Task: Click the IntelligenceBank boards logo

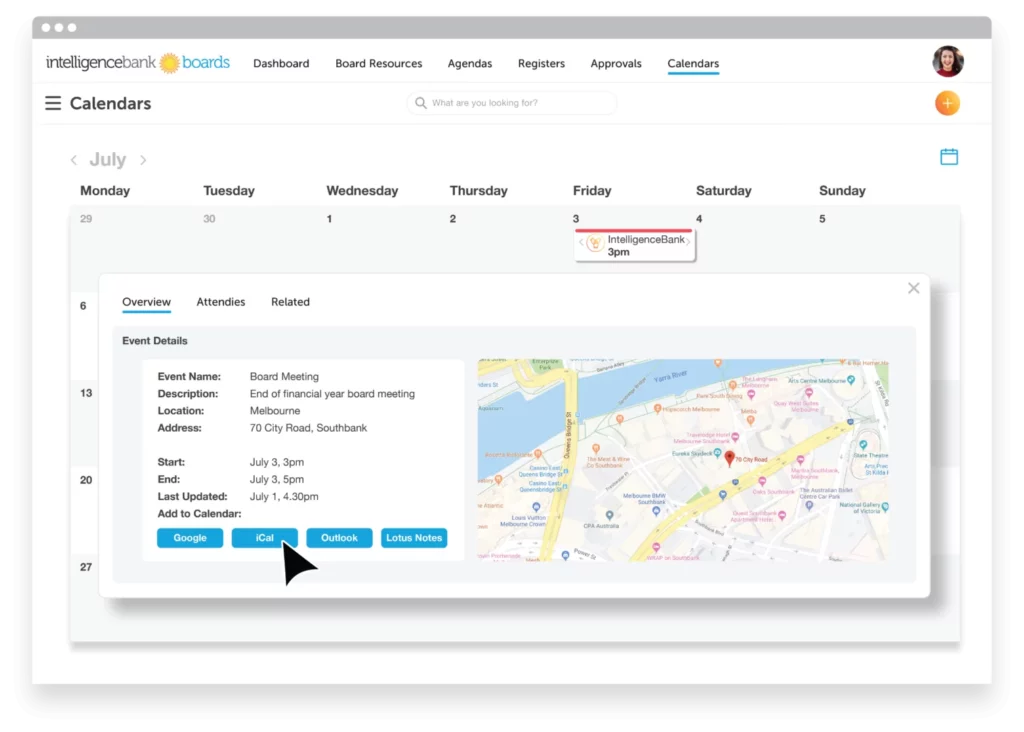Action: 138,63
